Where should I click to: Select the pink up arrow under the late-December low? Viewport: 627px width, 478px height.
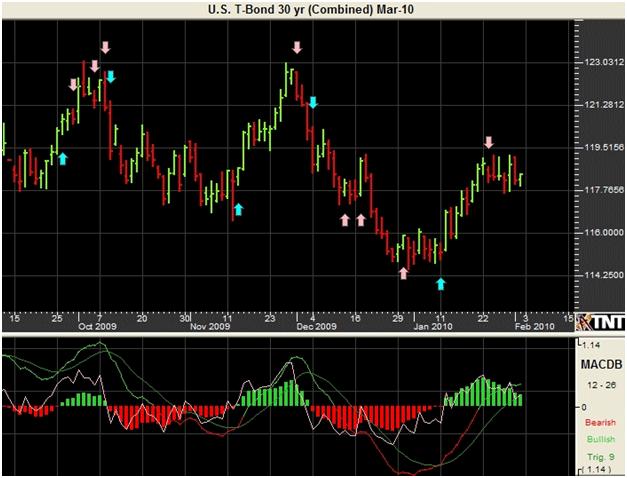coord(403,274)
